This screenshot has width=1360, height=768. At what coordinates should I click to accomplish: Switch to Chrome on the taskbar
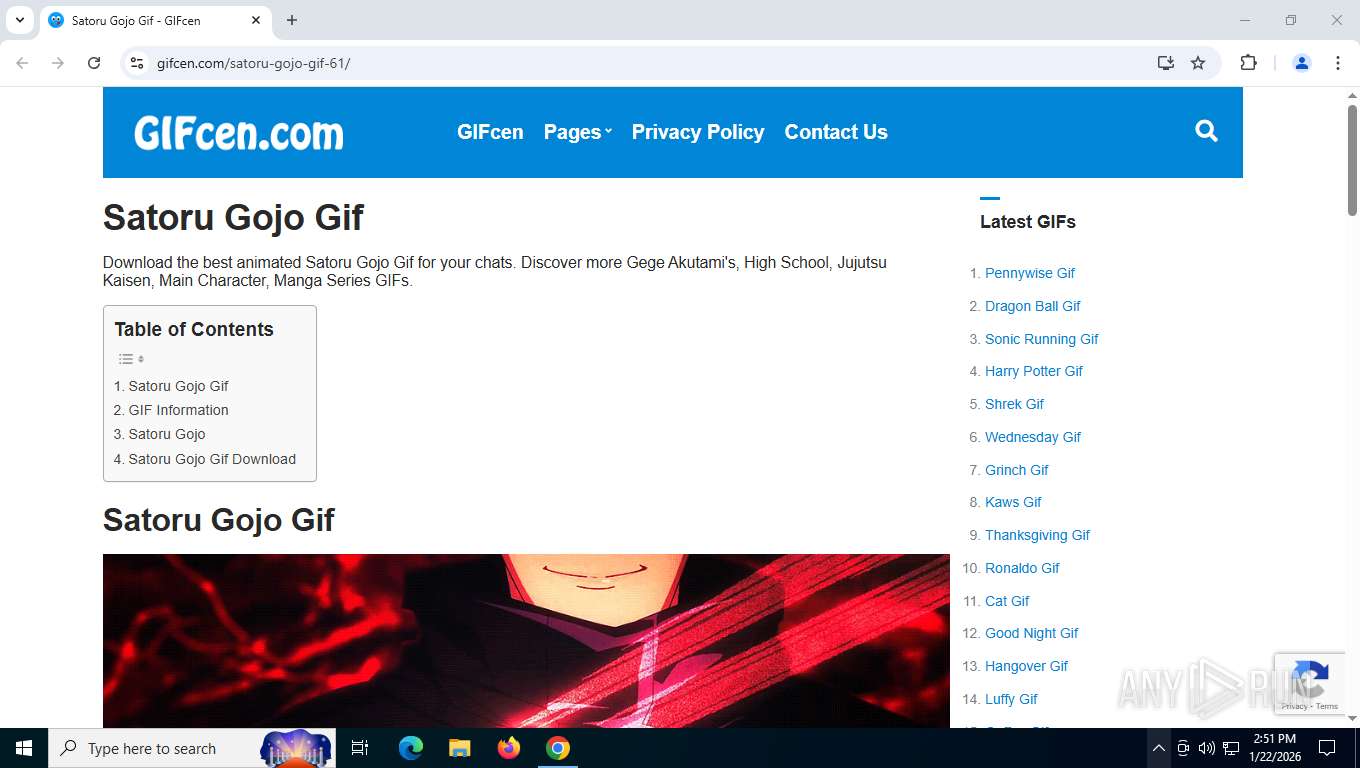click(x=558, y=748)
